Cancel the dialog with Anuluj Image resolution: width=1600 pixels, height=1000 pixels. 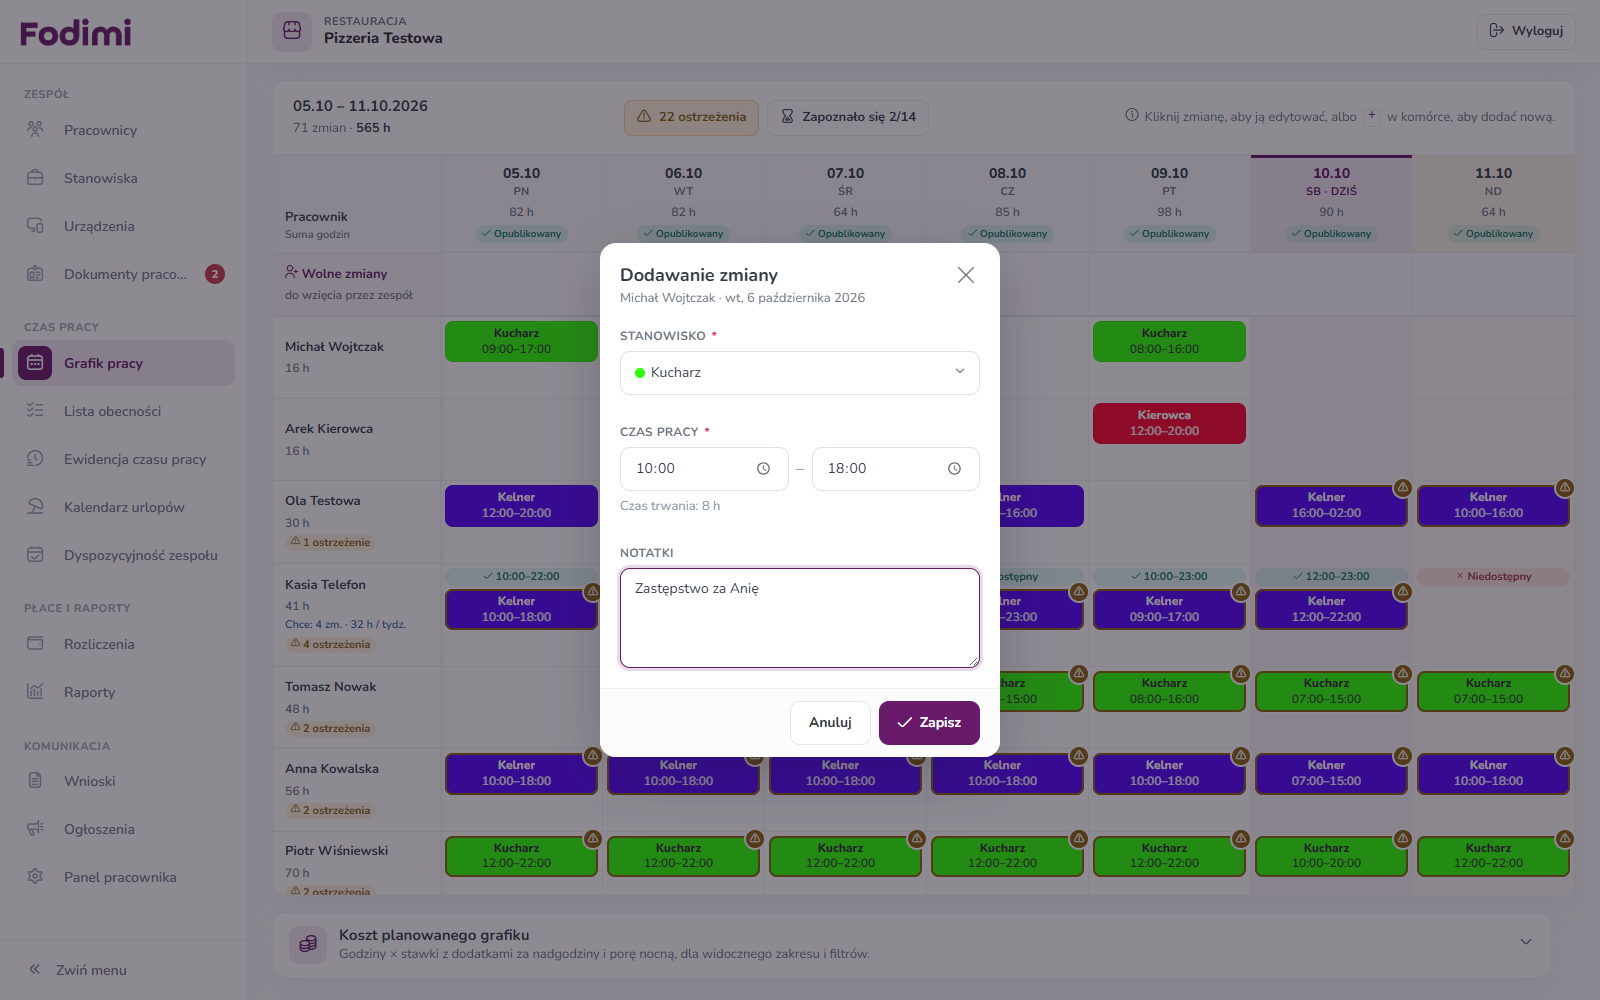click(830, 723)
